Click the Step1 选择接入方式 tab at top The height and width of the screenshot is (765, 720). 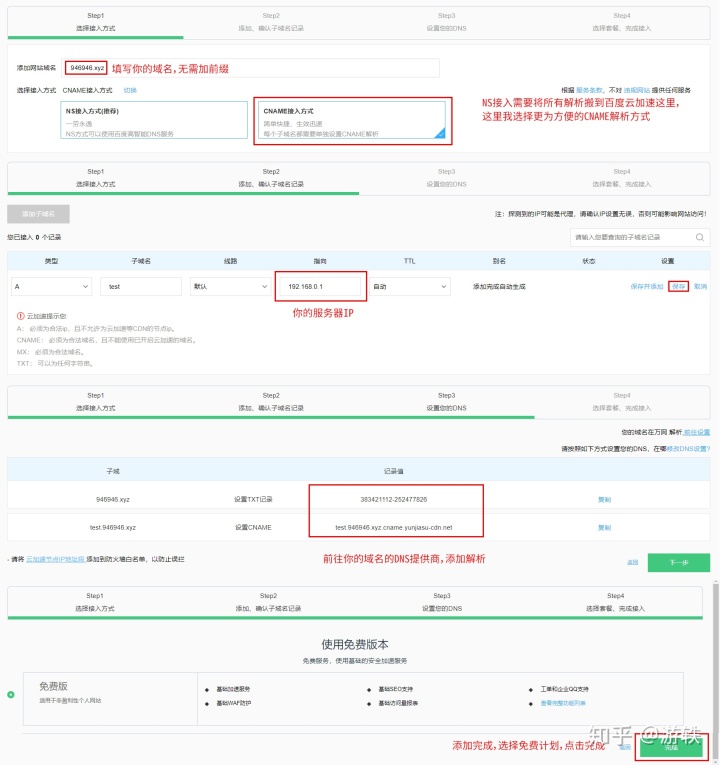tap(96, 21)
